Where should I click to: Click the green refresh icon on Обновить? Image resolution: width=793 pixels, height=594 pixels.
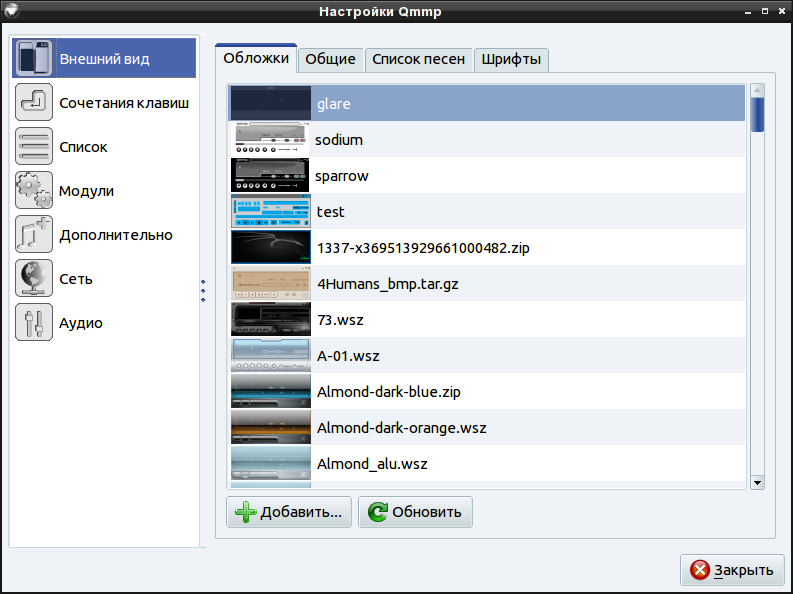point(377,512)
